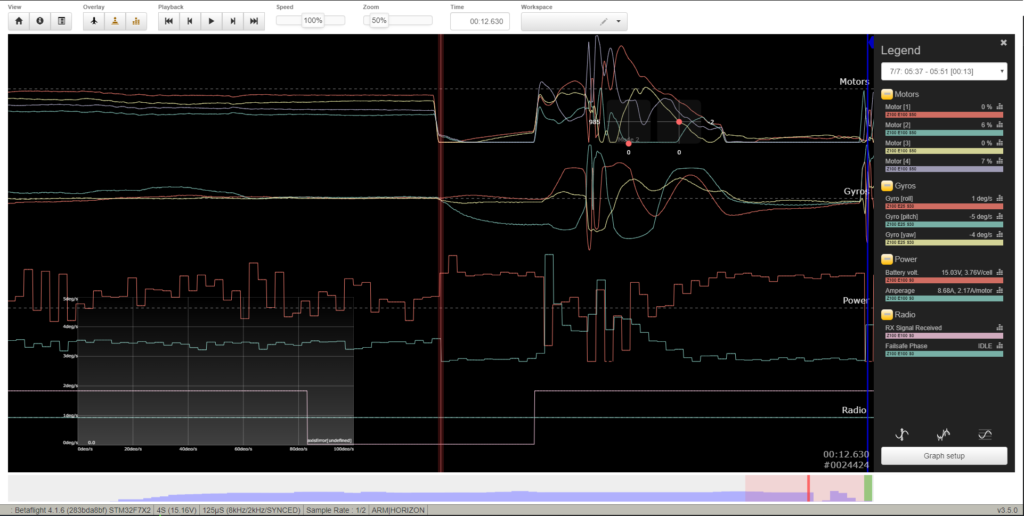Viewport: 1024px width, 516px height.
Task: Collapse the Power group
Action: (x=887, y=259)
